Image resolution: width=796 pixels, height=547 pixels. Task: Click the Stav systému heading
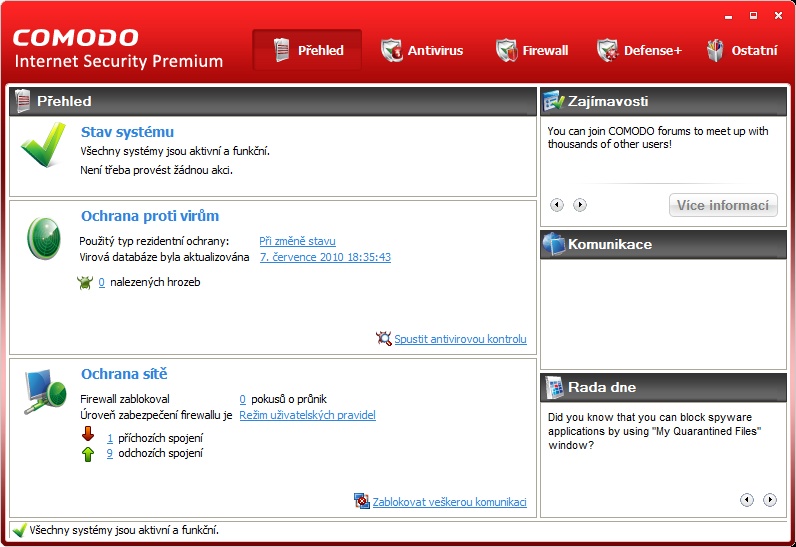[x=127, y=132]
